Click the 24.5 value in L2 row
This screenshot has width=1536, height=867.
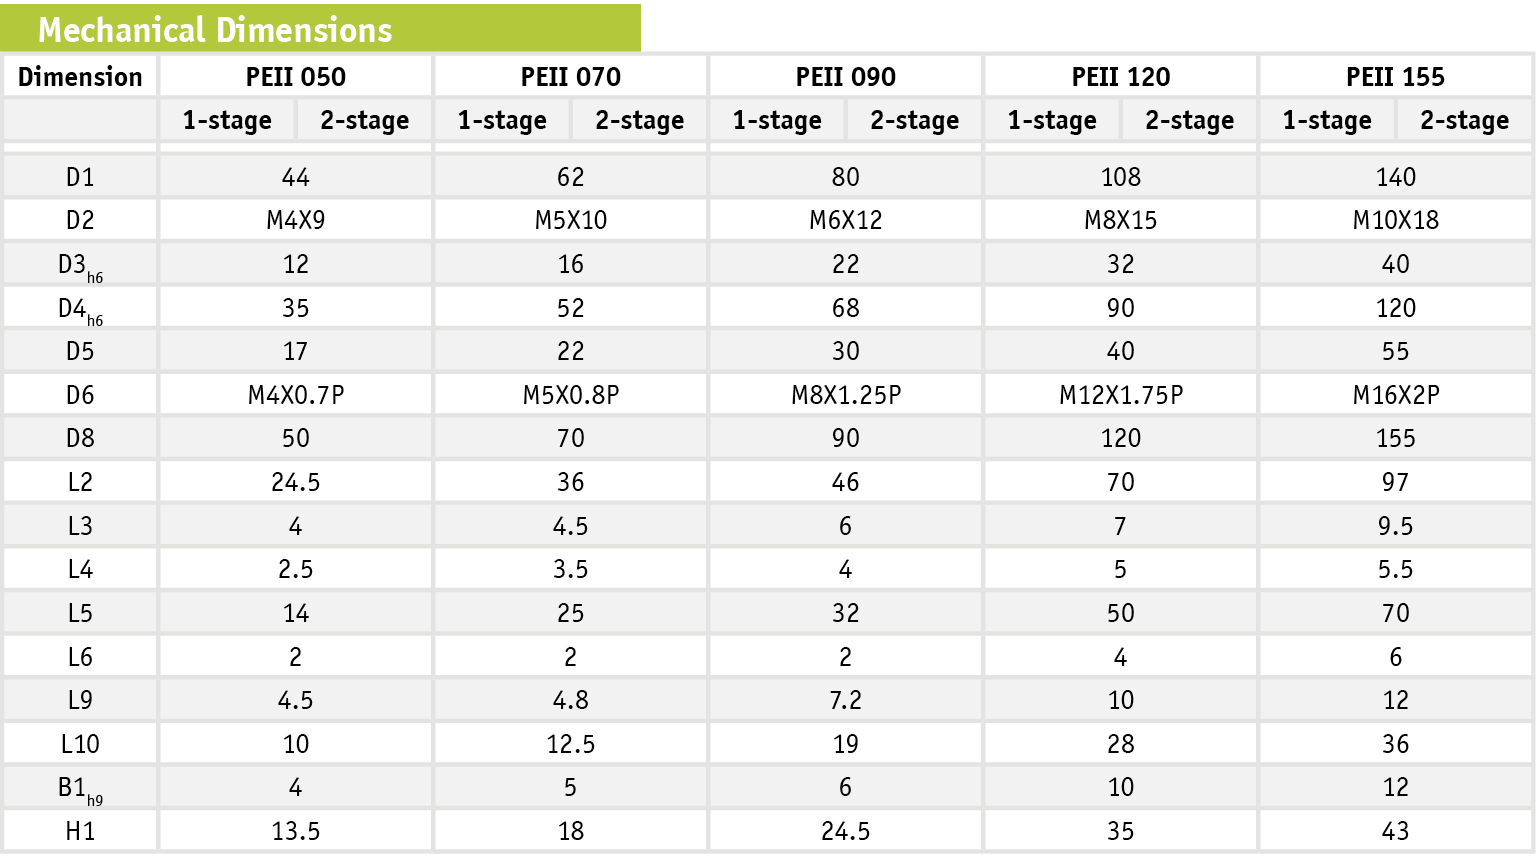tap(296, 482)
